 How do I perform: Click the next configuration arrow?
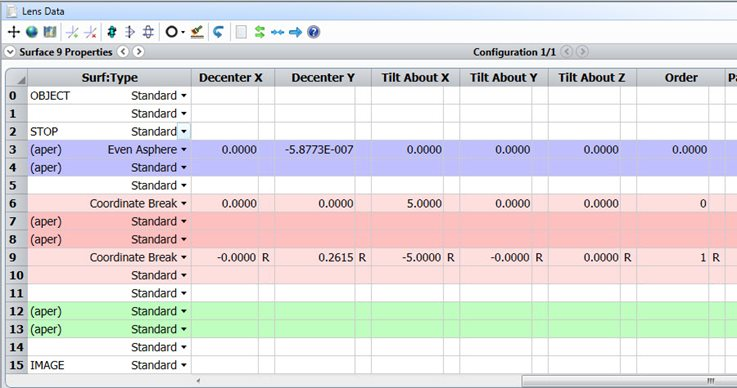tap(582, 52)
